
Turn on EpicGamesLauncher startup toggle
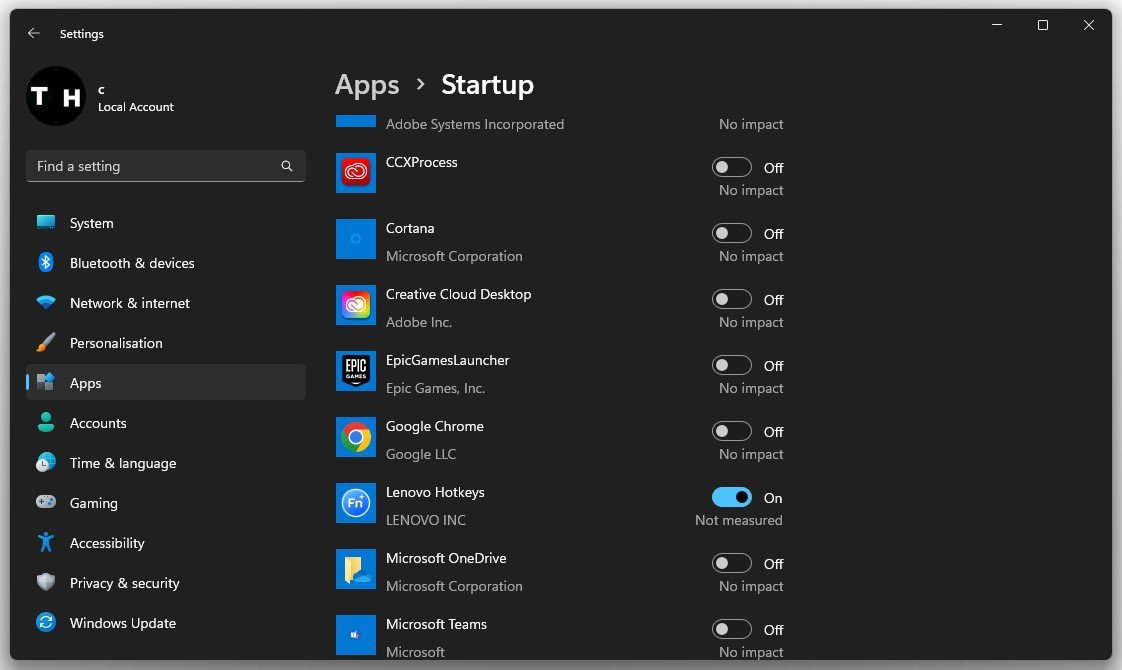point(731,365)
